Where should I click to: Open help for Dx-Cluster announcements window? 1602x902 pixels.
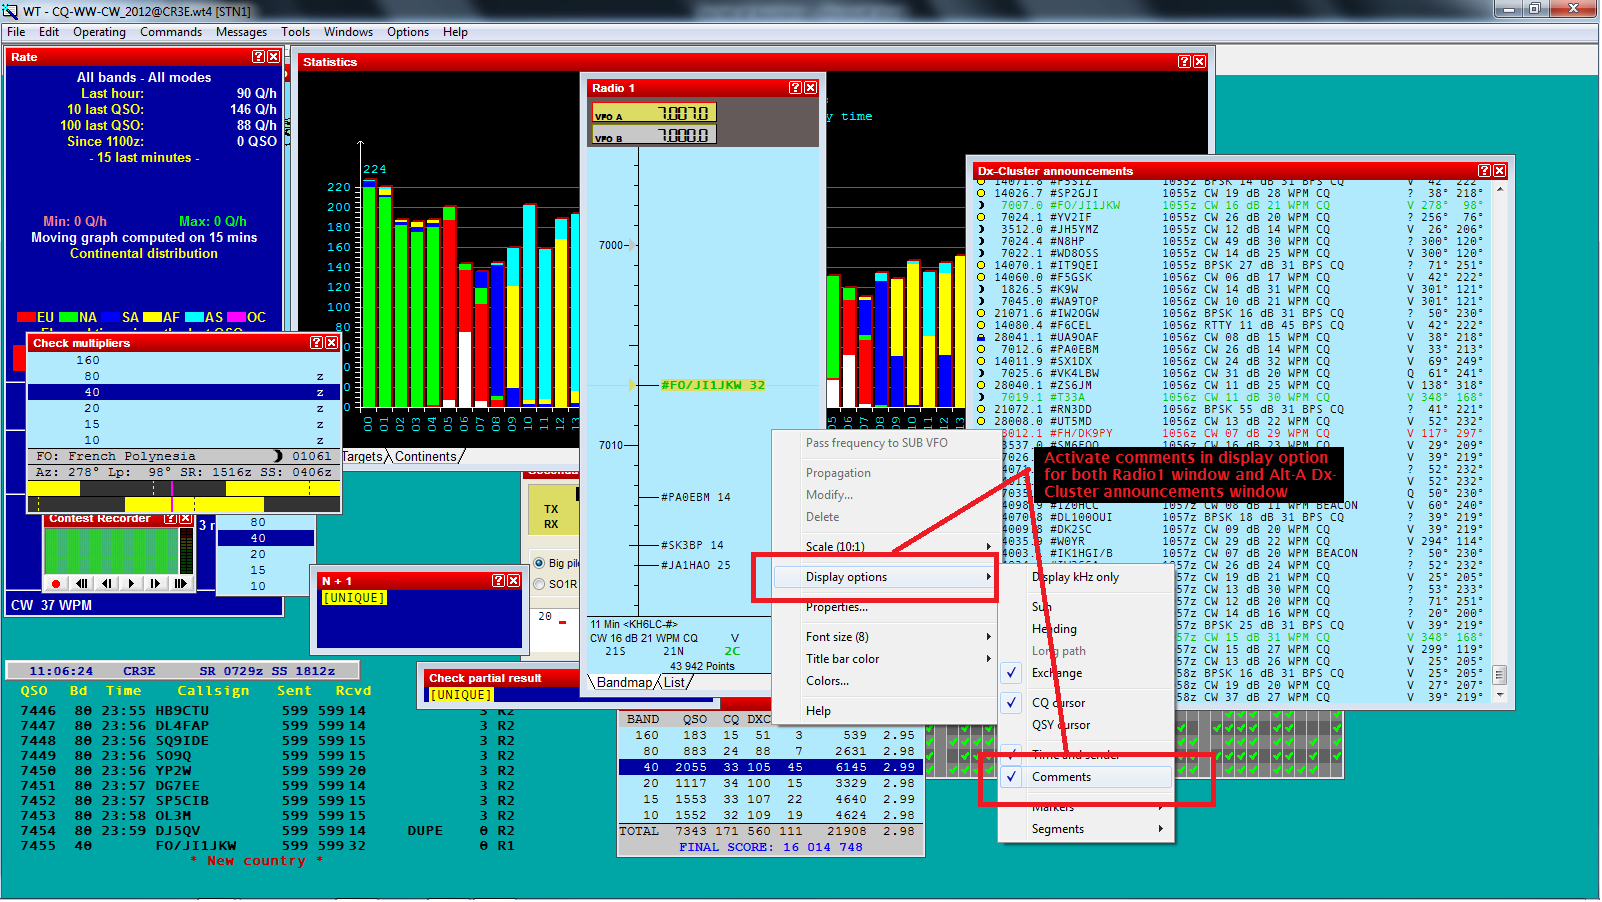[x=1484, y=171]
